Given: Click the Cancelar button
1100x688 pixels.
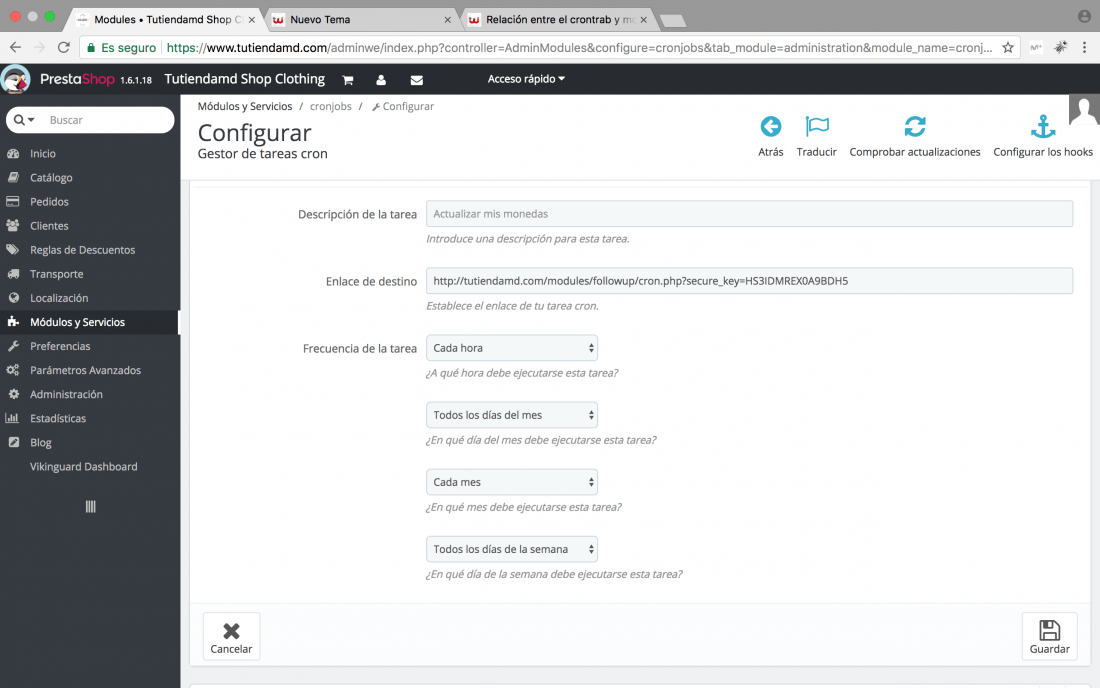Looking at the screenshot, I should 232,637.
